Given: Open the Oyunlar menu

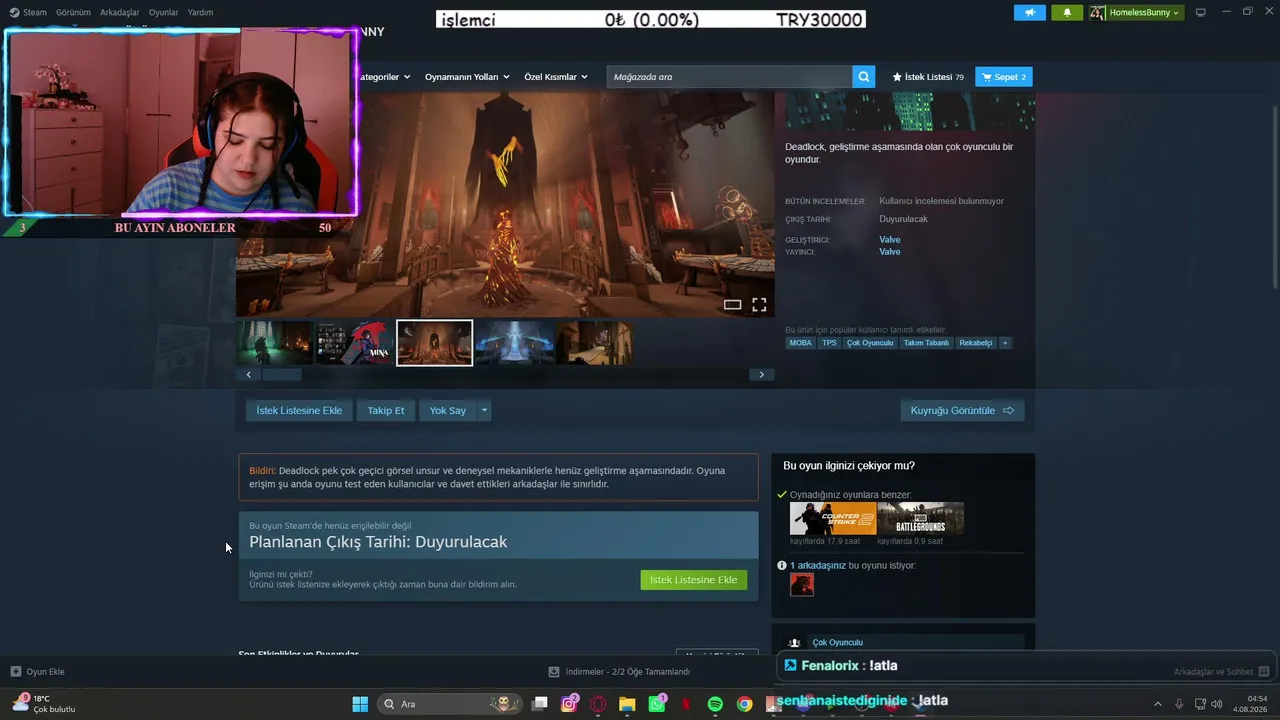Looking at the screenshot, I should (x=164, y=13).
